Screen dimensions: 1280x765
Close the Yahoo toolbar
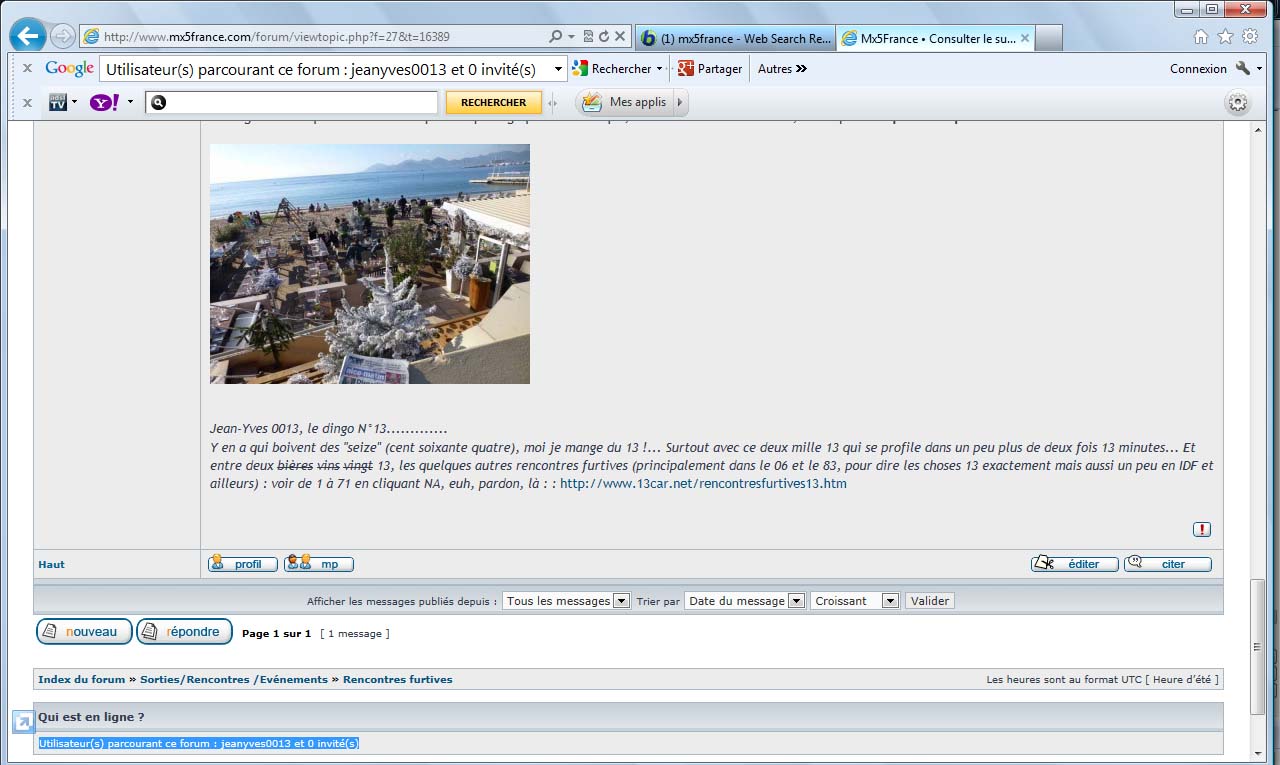27,102
